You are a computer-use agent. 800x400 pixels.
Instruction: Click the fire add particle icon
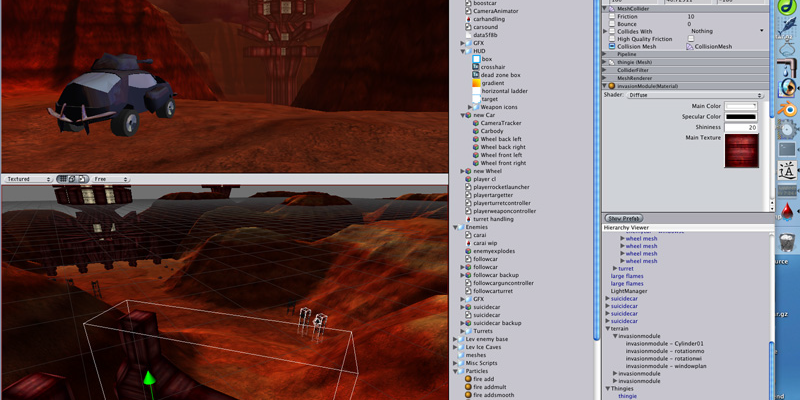[x=468, y=379]
